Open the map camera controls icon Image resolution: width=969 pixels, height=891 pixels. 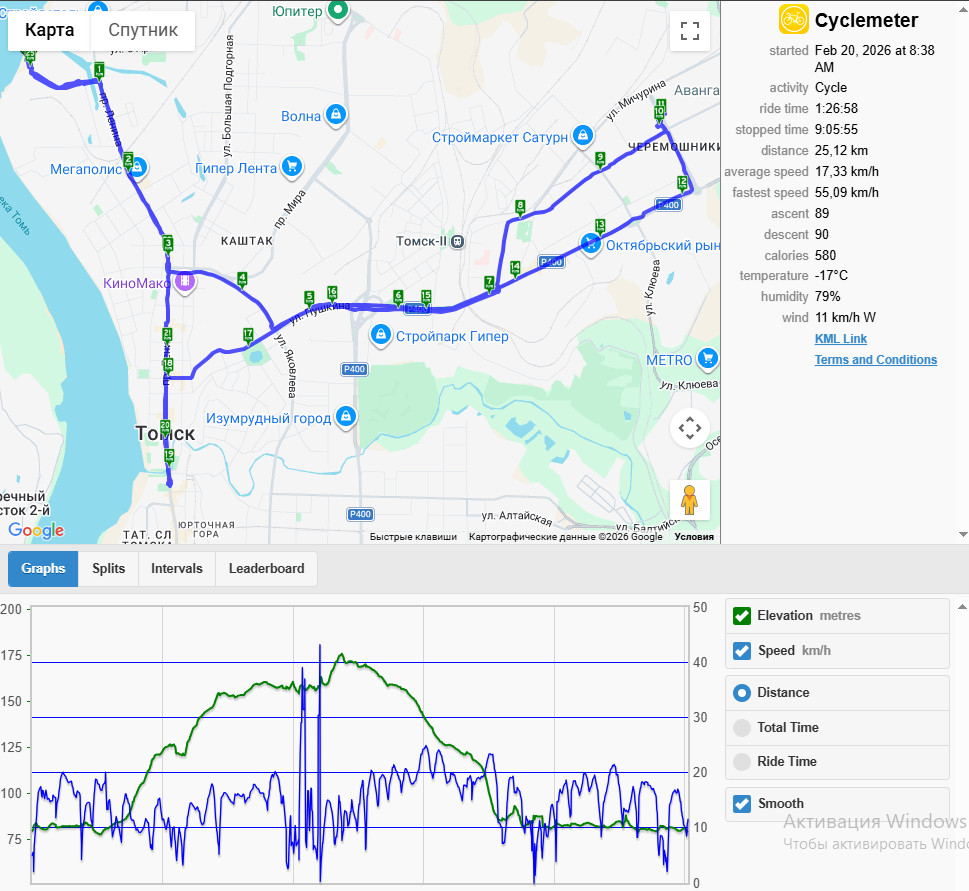(x=690, y=428)
